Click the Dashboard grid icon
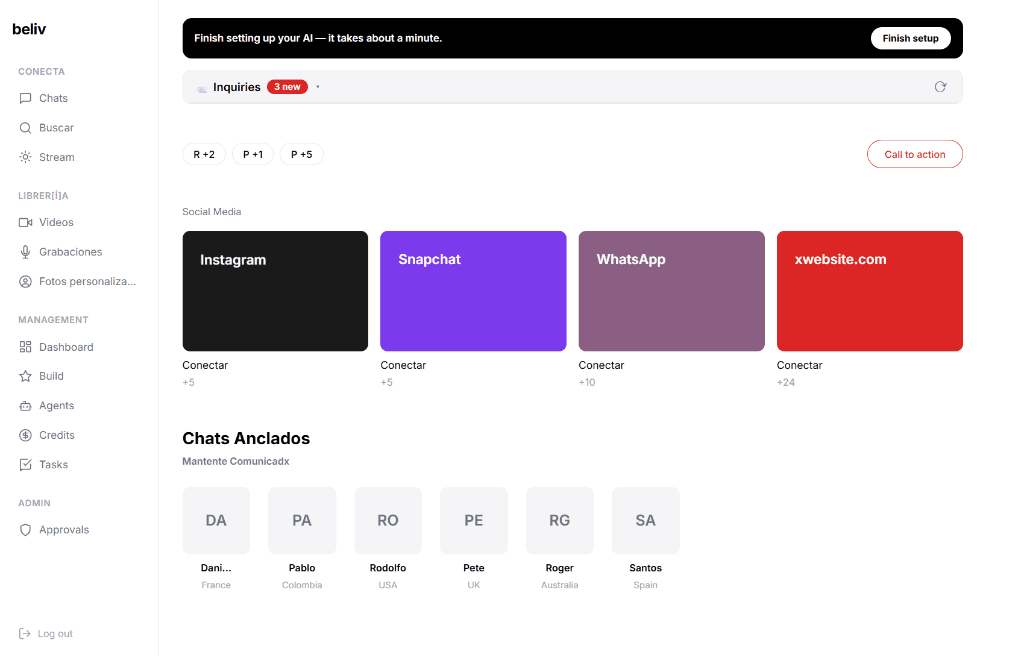This screenshot has height=656, width=1024. 25,347
